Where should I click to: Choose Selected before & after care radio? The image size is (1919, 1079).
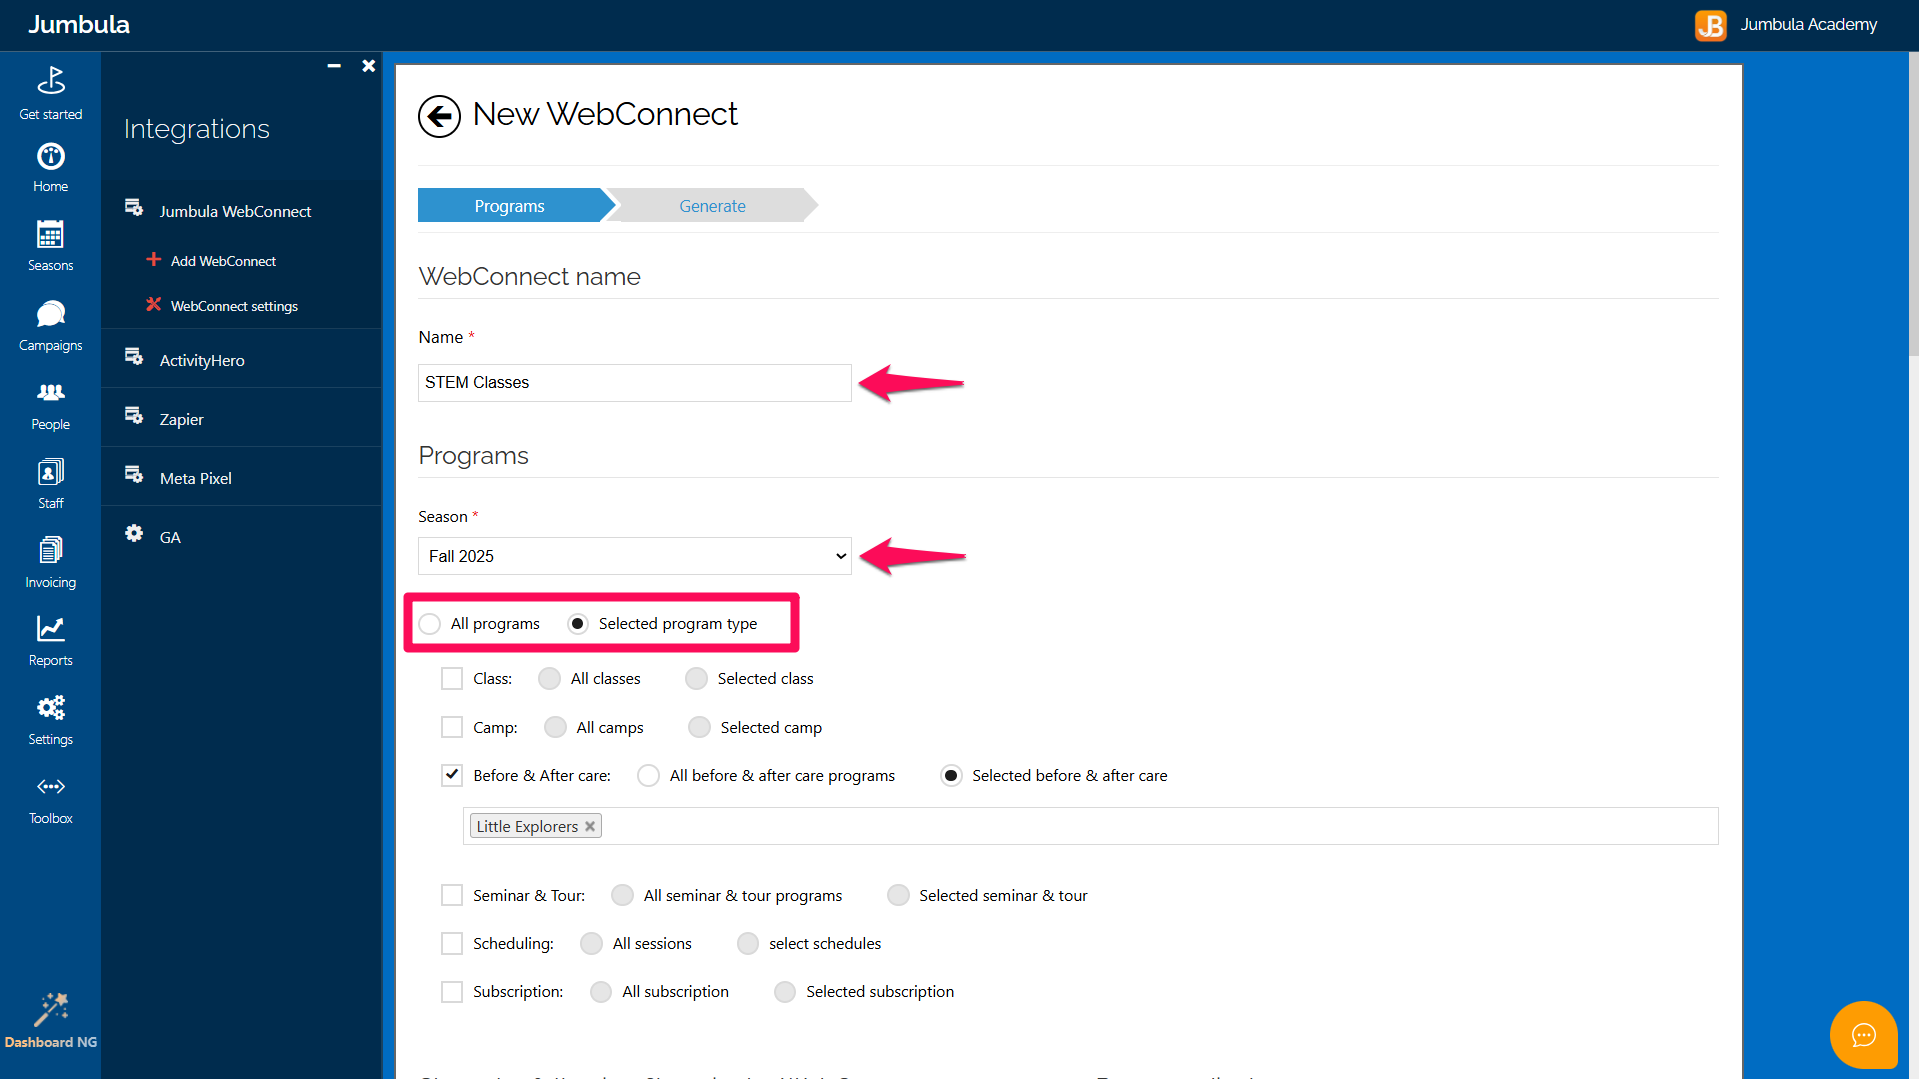click(x=952, y=776)
